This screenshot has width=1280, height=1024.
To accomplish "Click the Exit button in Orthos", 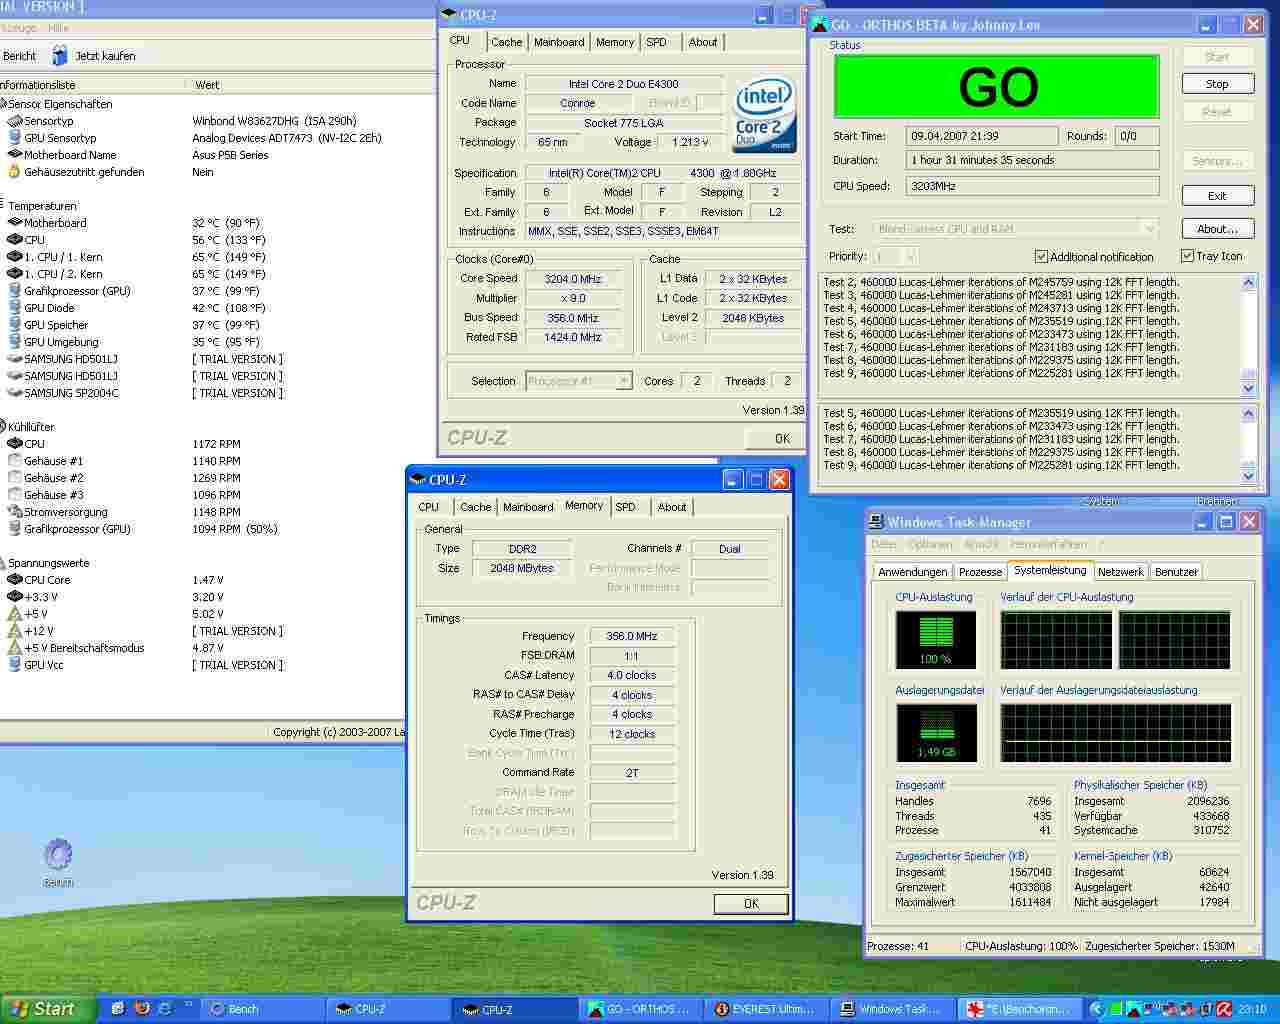I will [x=1216, y=196].
